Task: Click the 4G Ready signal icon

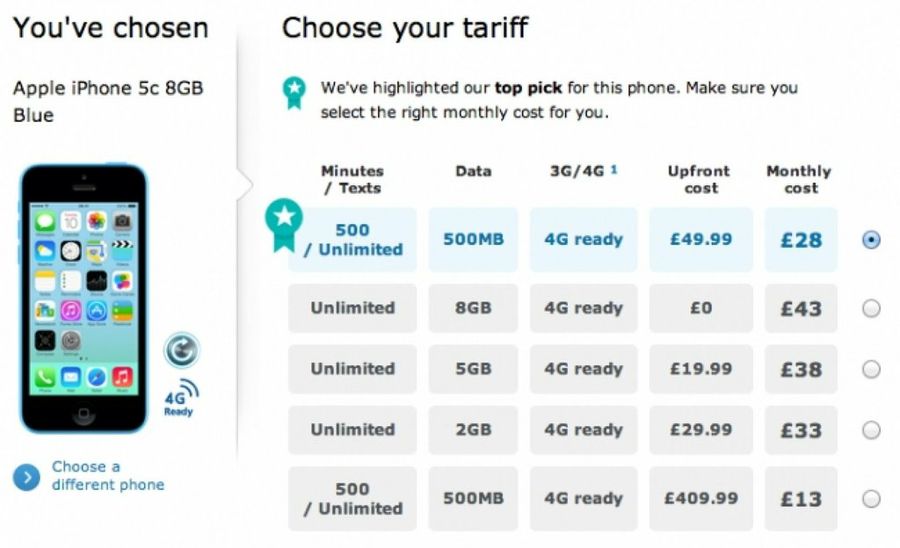Action: (181, 398)
